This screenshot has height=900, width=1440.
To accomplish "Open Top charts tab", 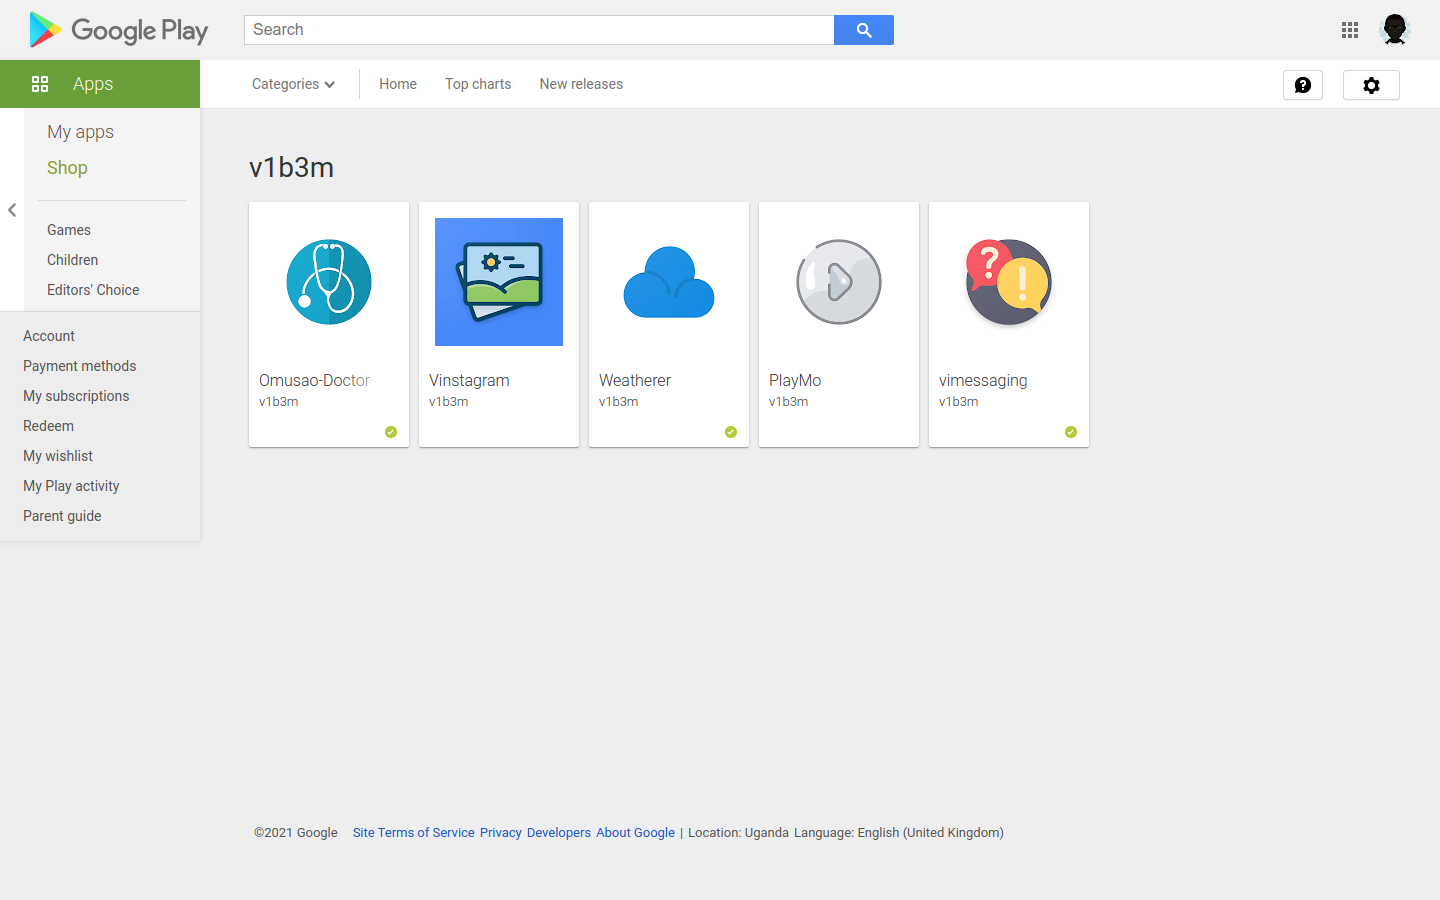I will [478, 84].
